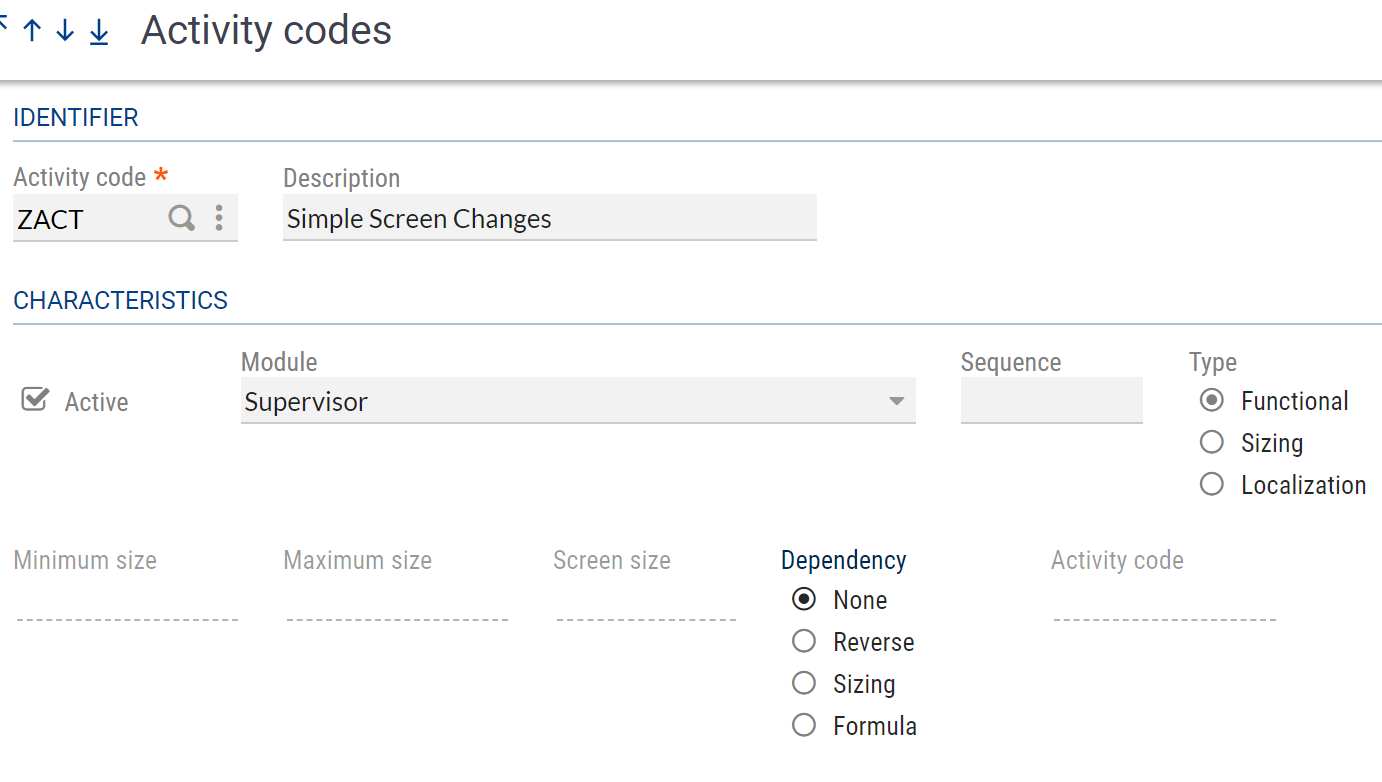
Task: Select Sizing under Dependency options
Action: click(x=804, y=683)
